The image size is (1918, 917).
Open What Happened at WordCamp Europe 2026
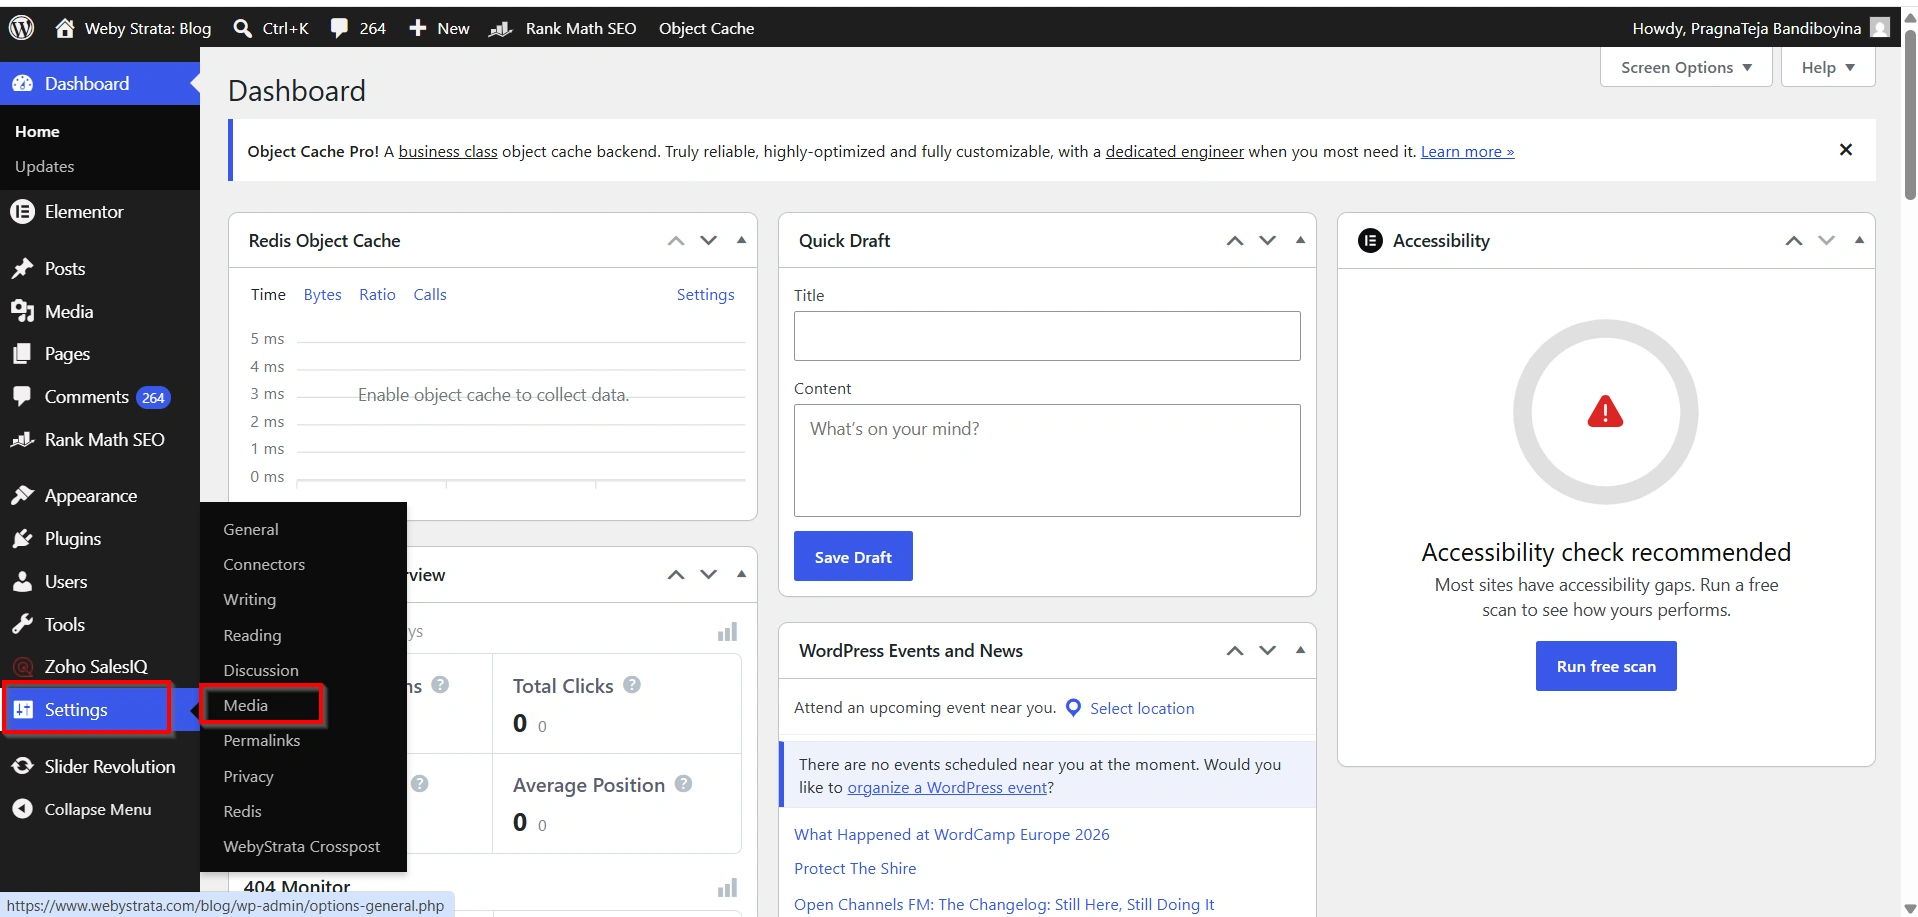[x=952, y=835]
